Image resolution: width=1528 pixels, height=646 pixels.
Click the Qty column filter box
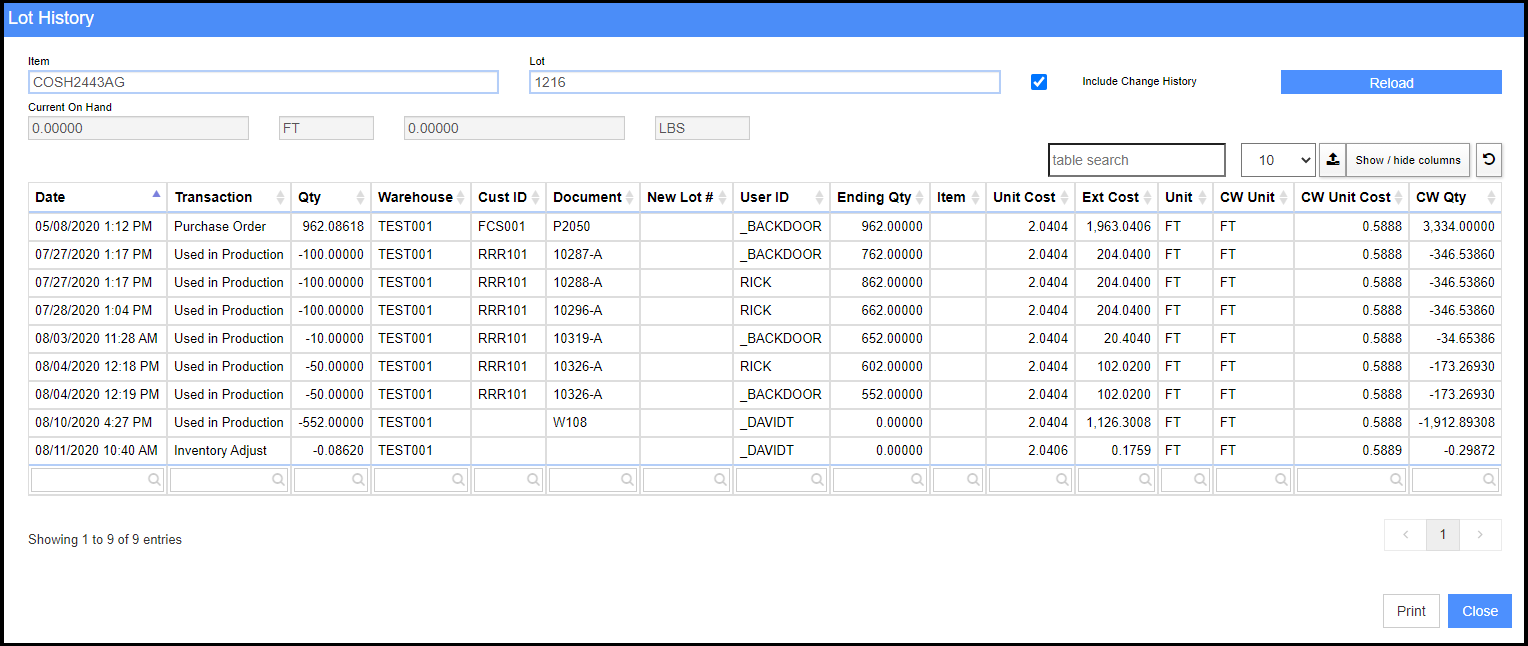pyautogui.click(x=331, y=480)
